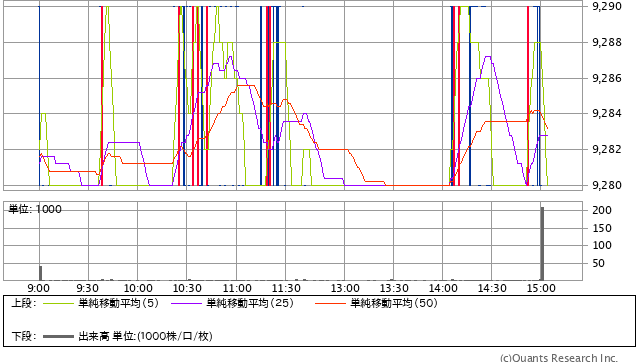Click the 14:30 time axis label

(492, 288)
